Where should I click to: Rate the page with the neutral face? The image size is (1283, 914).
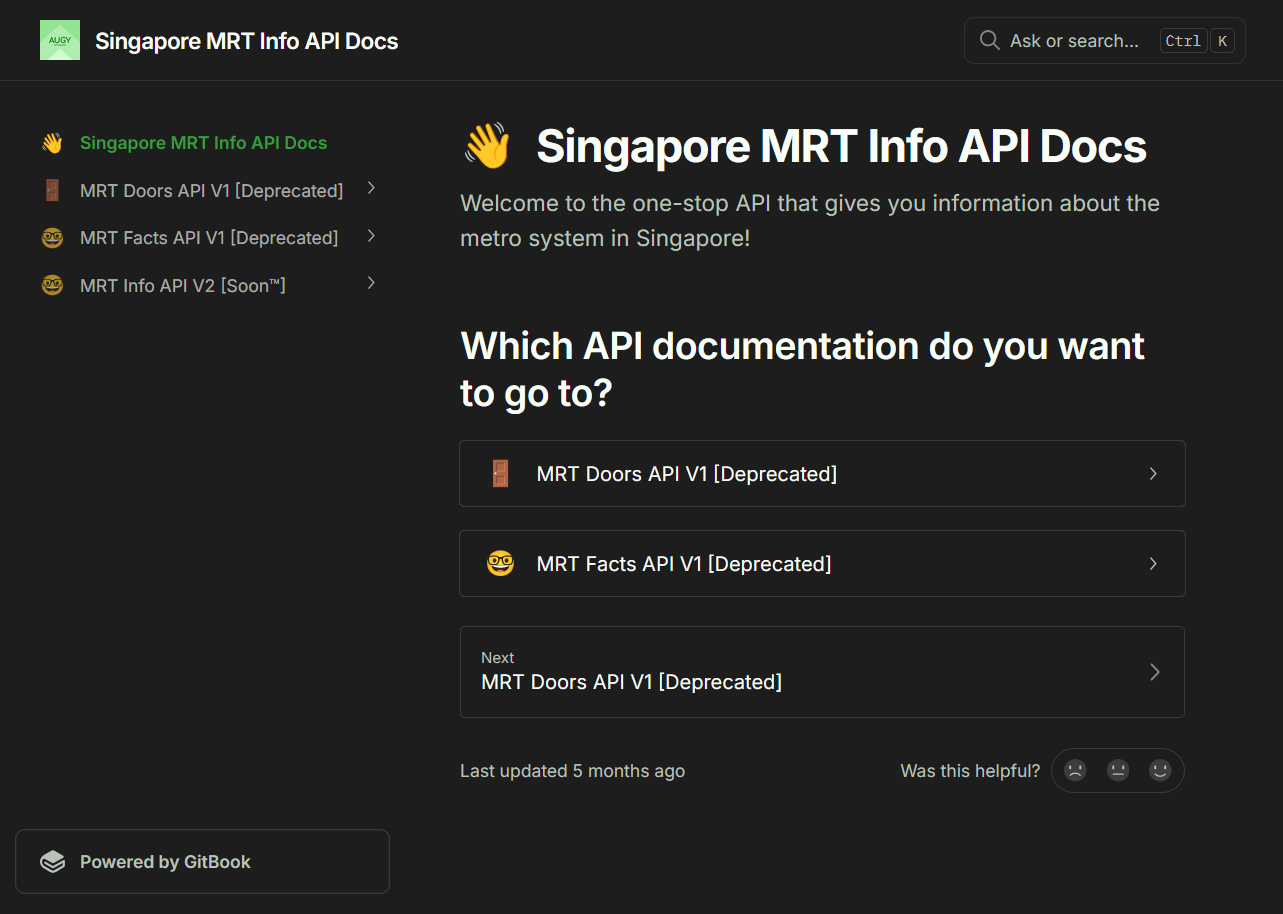click(x=1118, y=771)
